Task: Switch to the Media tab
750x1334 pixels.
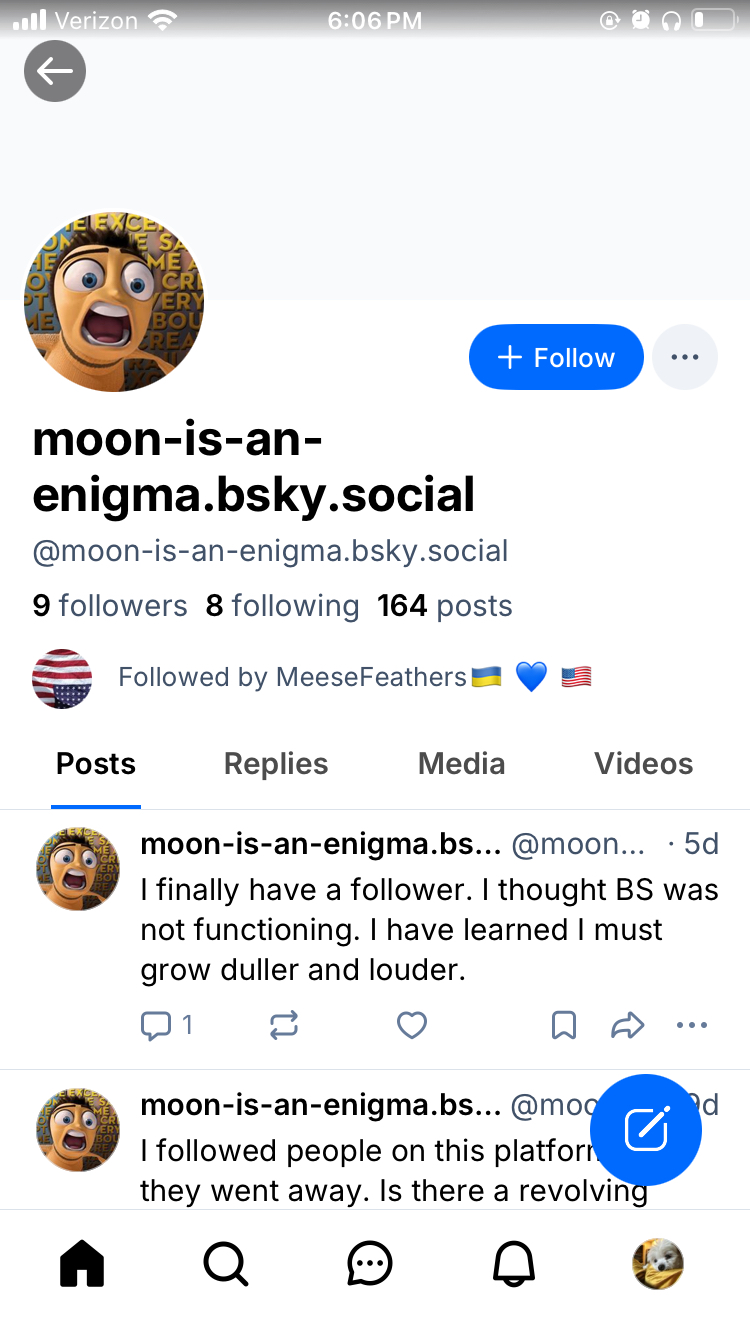Action: point(461,764)
